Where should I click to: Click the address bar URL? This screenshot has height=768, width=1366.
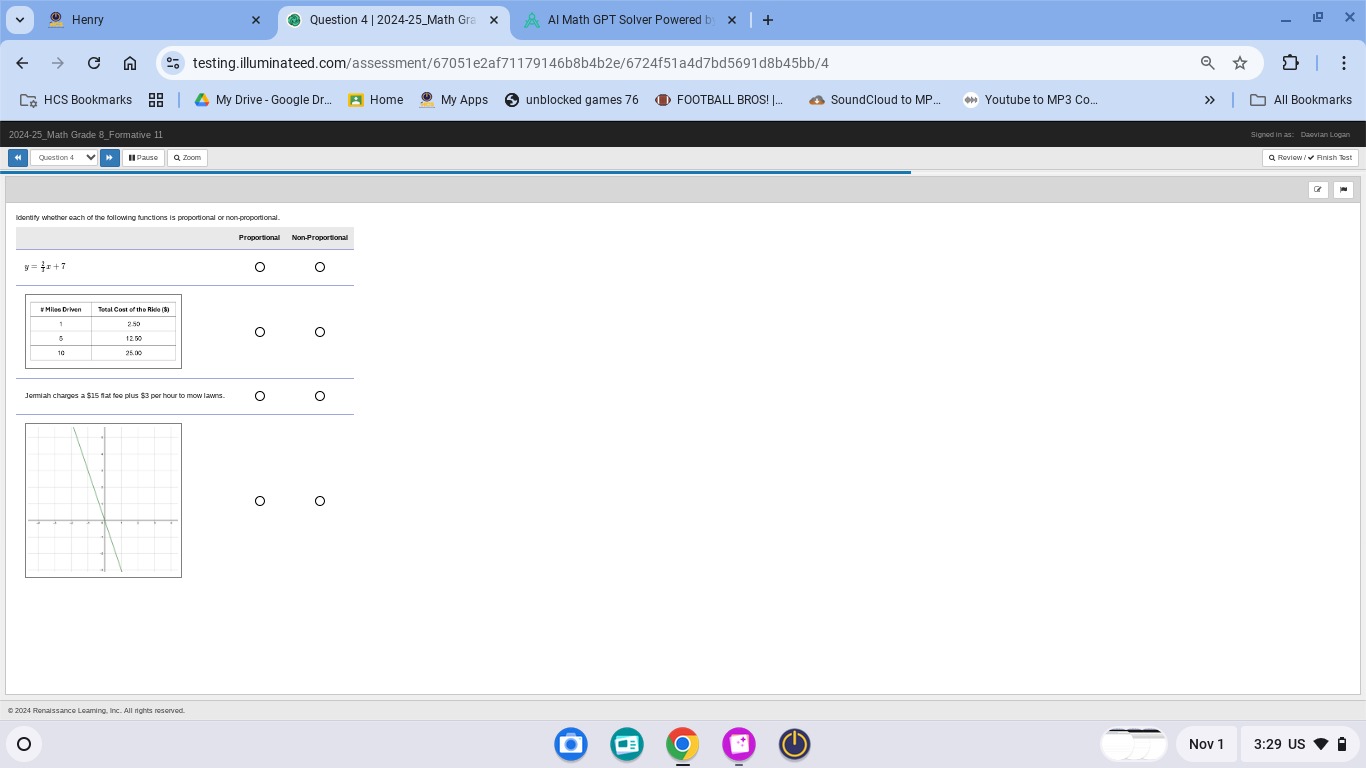pyautogui.click(x=511, y=63)
